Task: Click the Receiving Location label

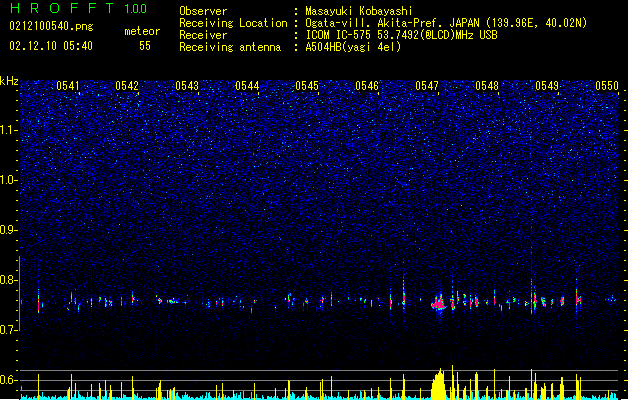Action: tap(233, 23)
